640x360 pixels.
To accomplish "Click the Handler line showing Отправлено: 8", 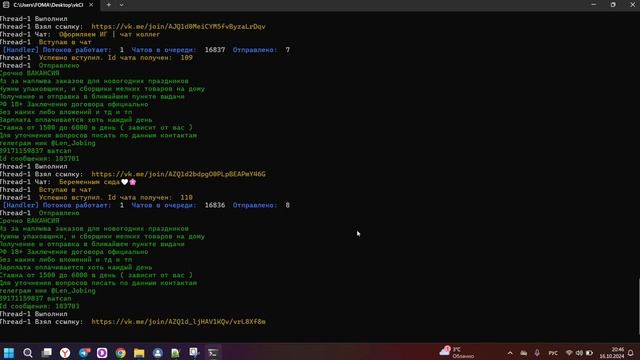I will 146,205.
